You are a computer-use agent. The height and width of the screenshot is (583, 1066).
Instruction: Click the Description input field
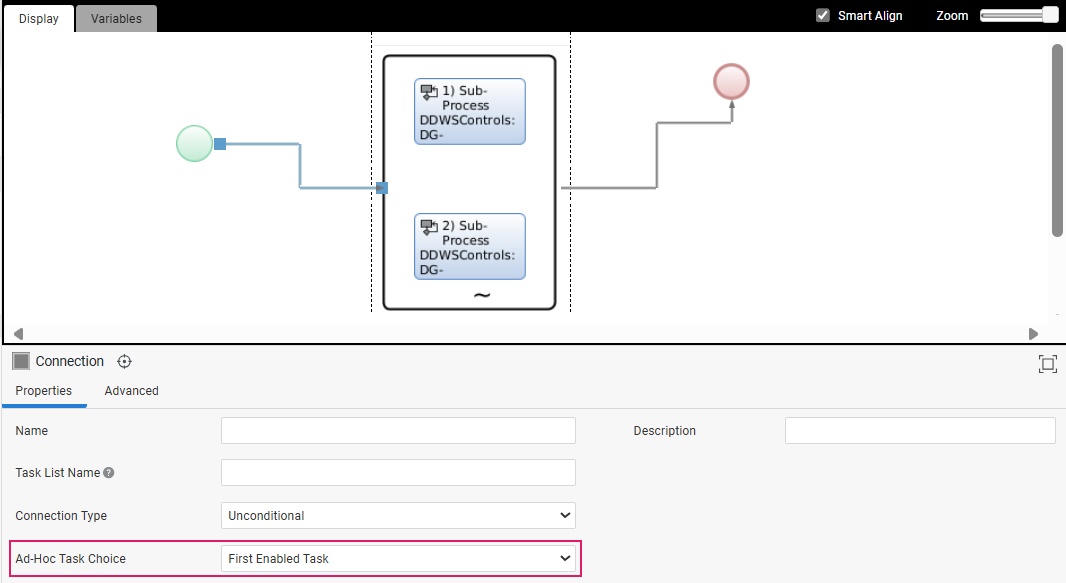click(919, 431)
